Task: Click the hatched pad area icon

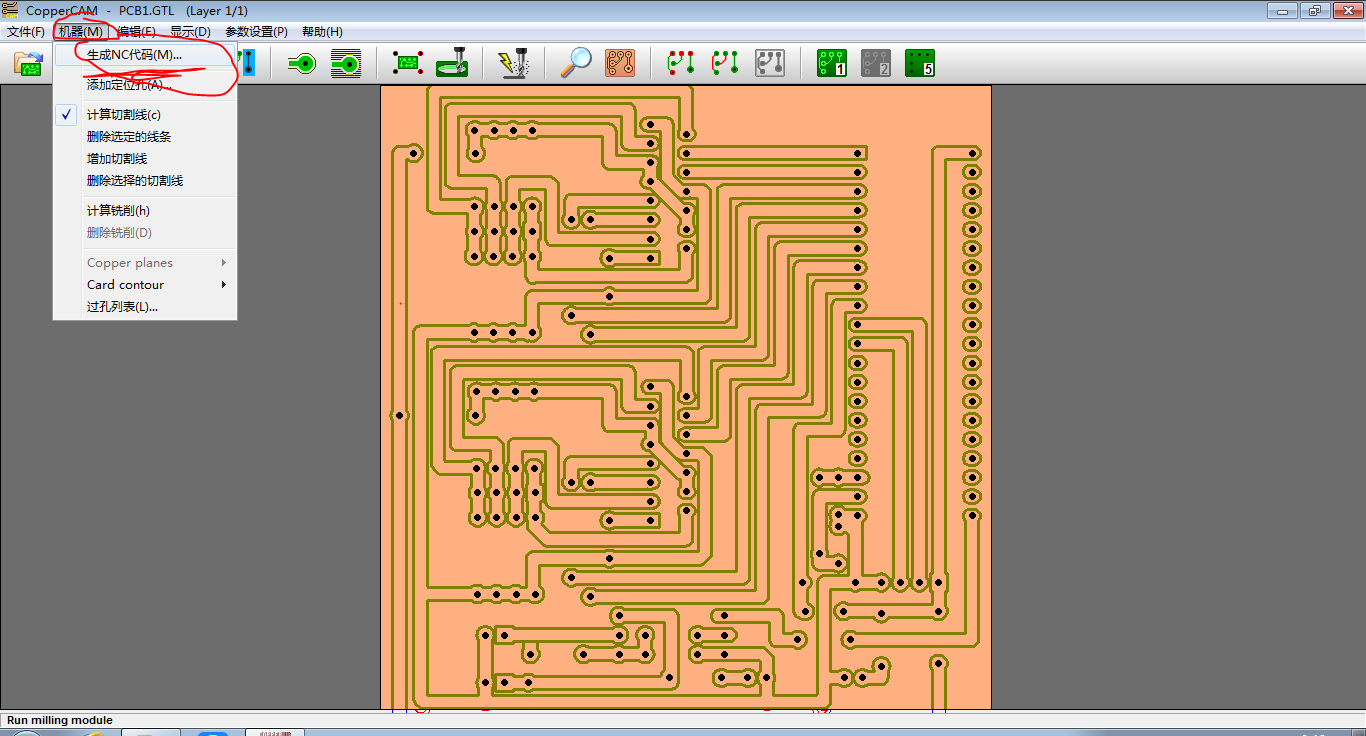Action: (x=345, y=64)
